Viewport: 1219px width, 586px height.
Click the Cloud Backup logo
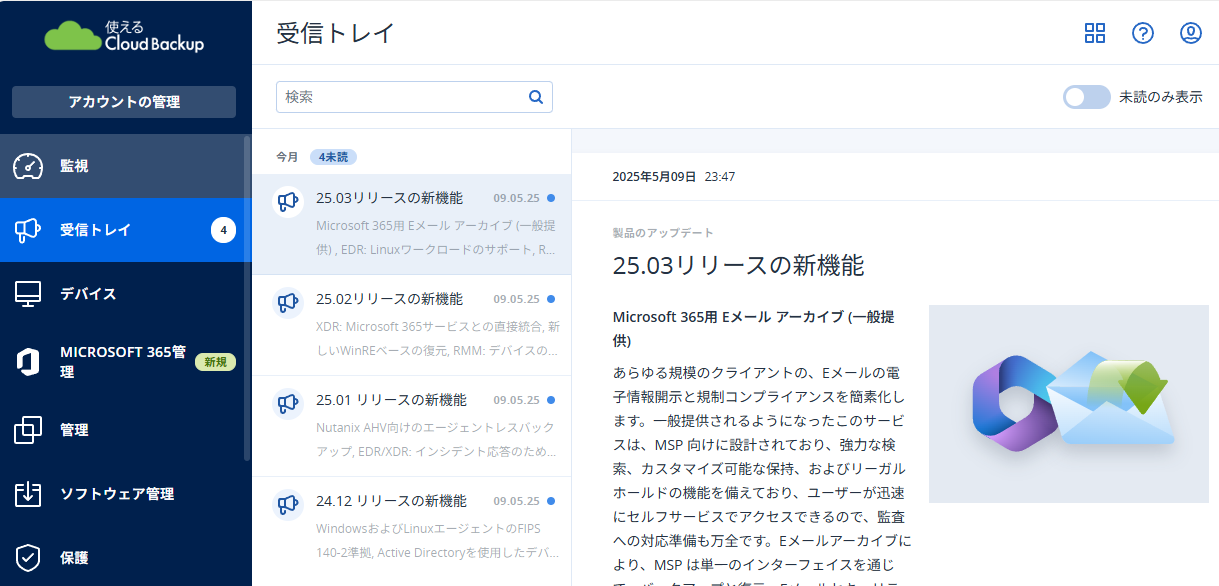tap(125, 36)
